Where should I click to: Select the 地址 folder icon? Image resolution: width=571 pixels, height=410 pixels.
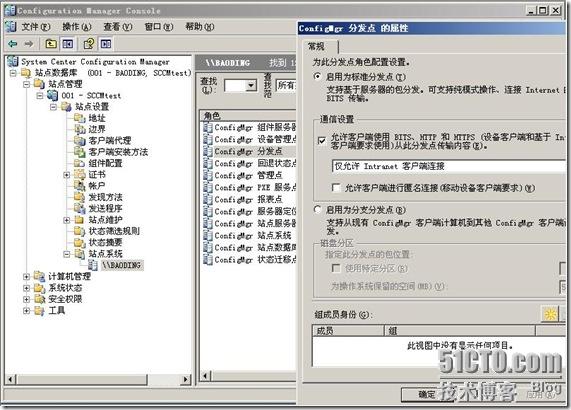79,118
